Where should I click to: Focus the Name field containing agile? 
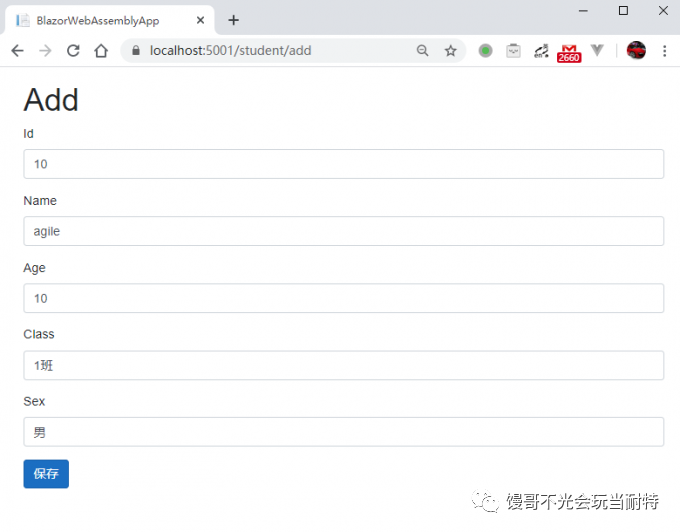click(x=343, y=231)
